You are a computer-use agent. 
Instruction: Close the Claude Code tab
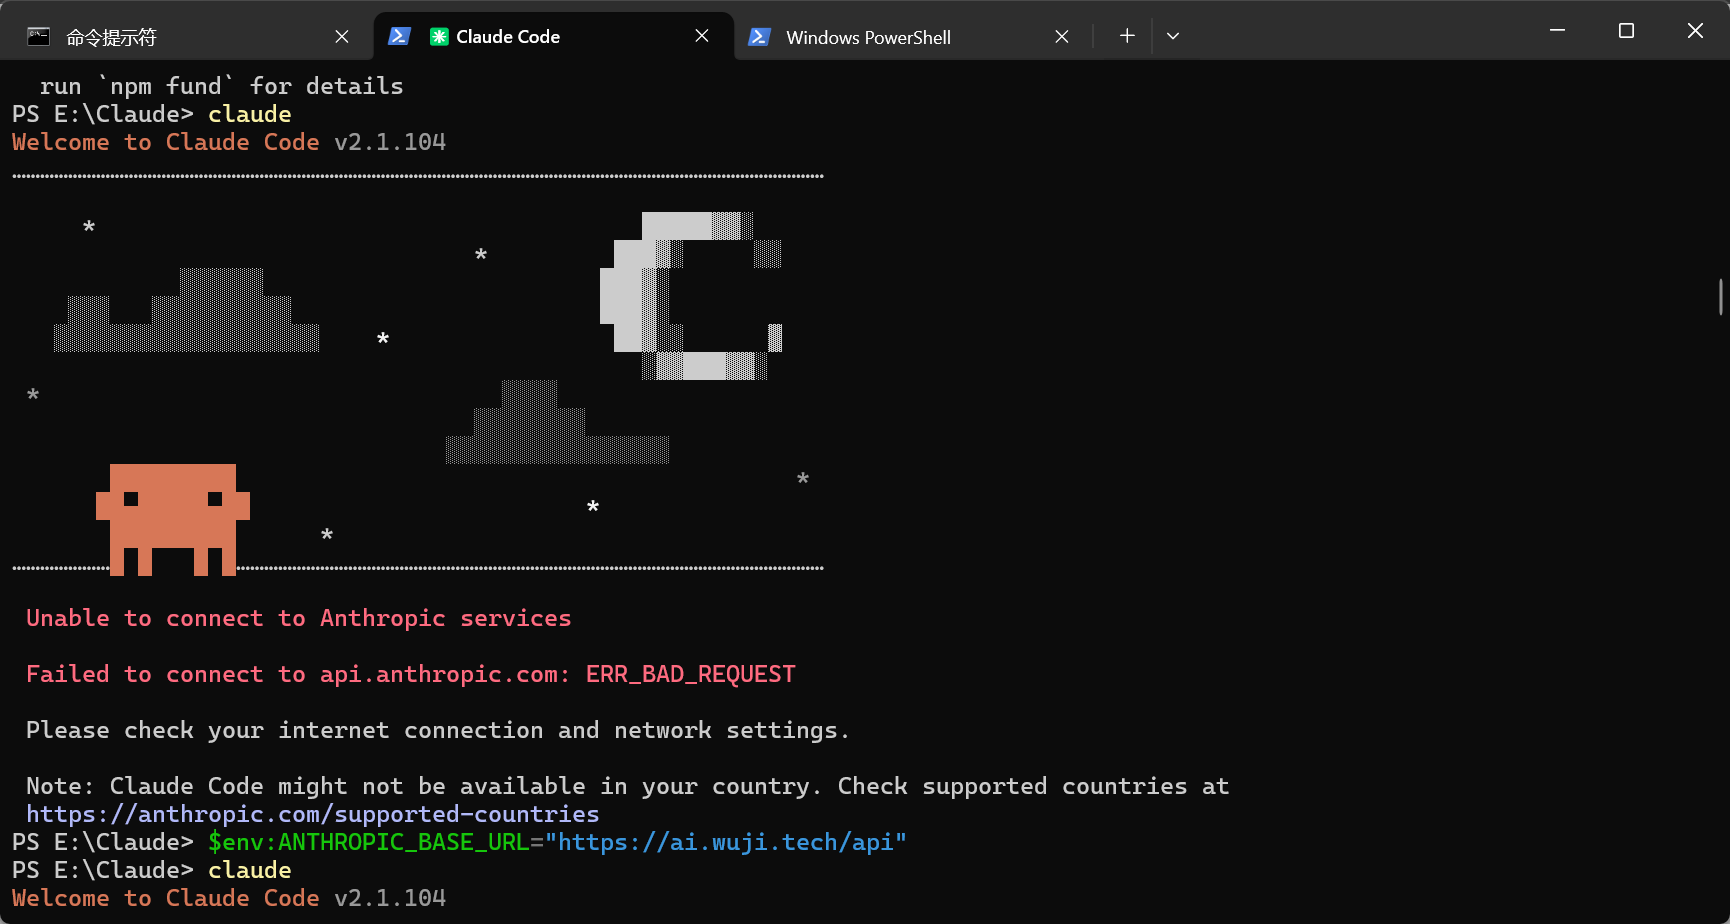pyautogui.click(x=702, y=36)
